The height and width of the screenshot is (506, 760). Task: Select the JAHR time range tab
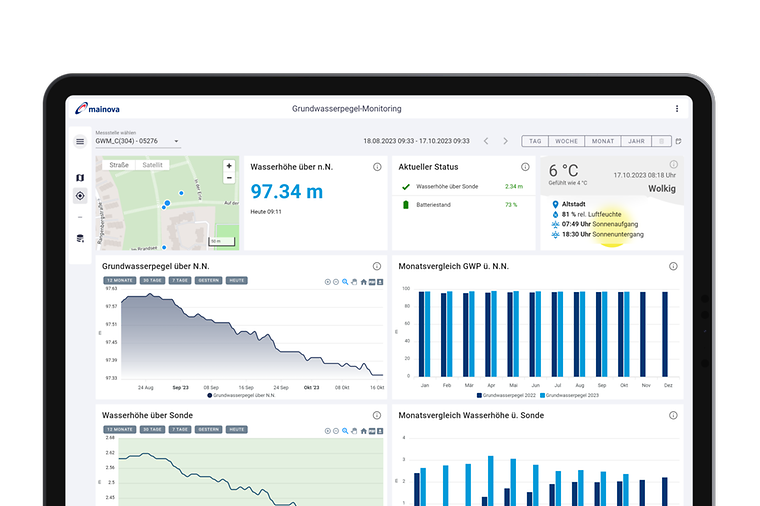point(636,141)
